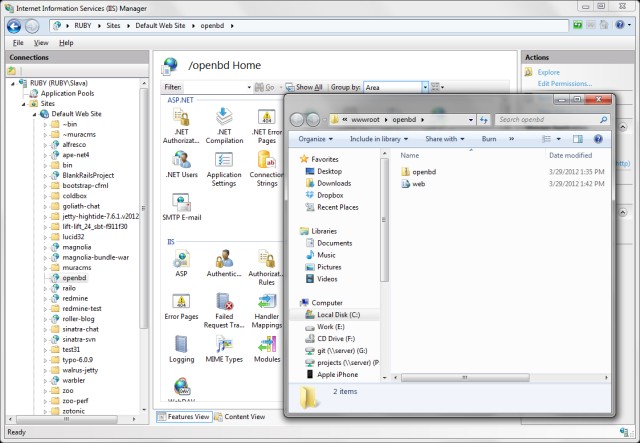The width and height of the screenshot is (640, 443).
Task: Open the IIS Error Pages feature
Action: (x=181, y=307)
